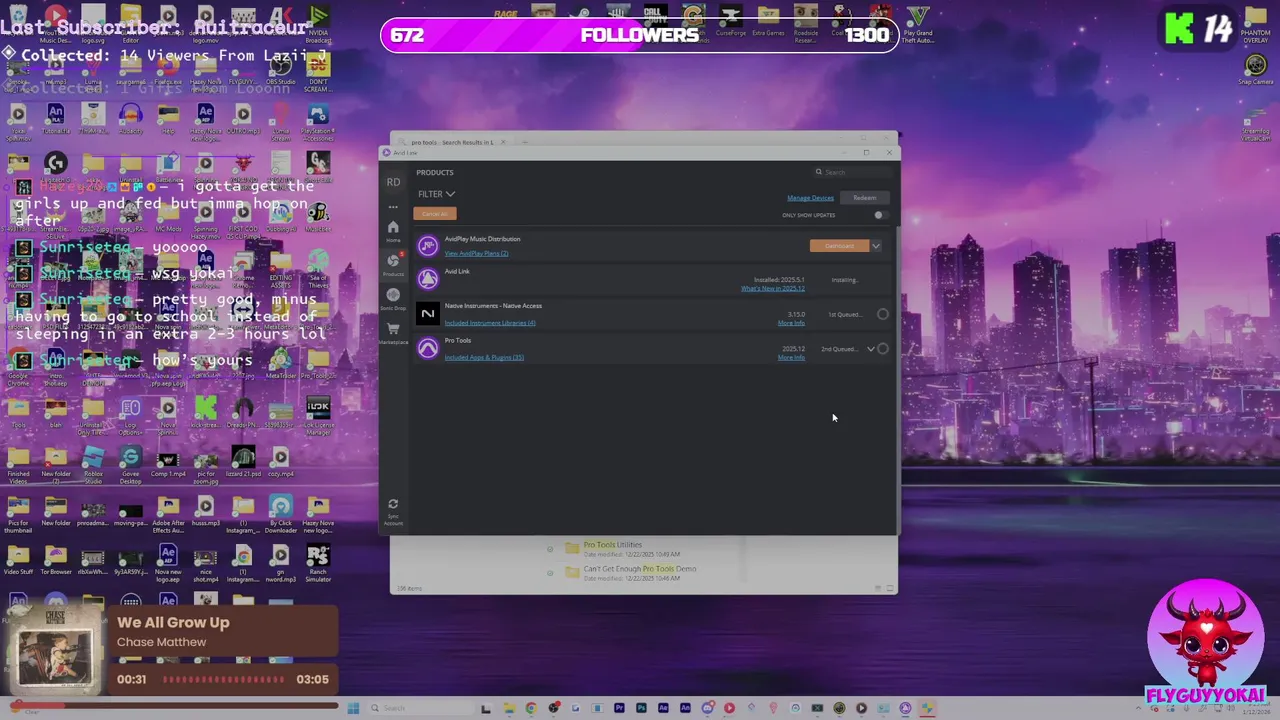Click the followers goal progress bar

click(x=639, y=35)
